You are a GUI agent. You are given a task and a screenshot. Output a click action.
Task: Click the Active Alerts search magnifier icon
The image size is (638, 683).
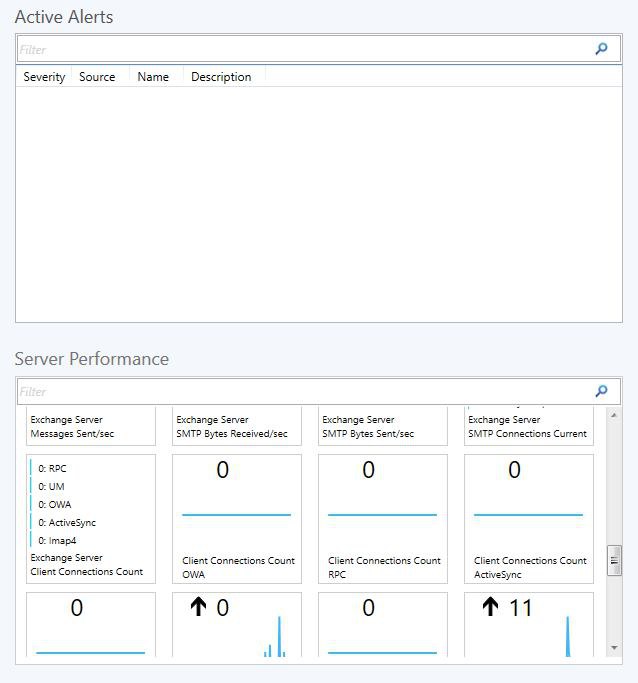point(601,48)
